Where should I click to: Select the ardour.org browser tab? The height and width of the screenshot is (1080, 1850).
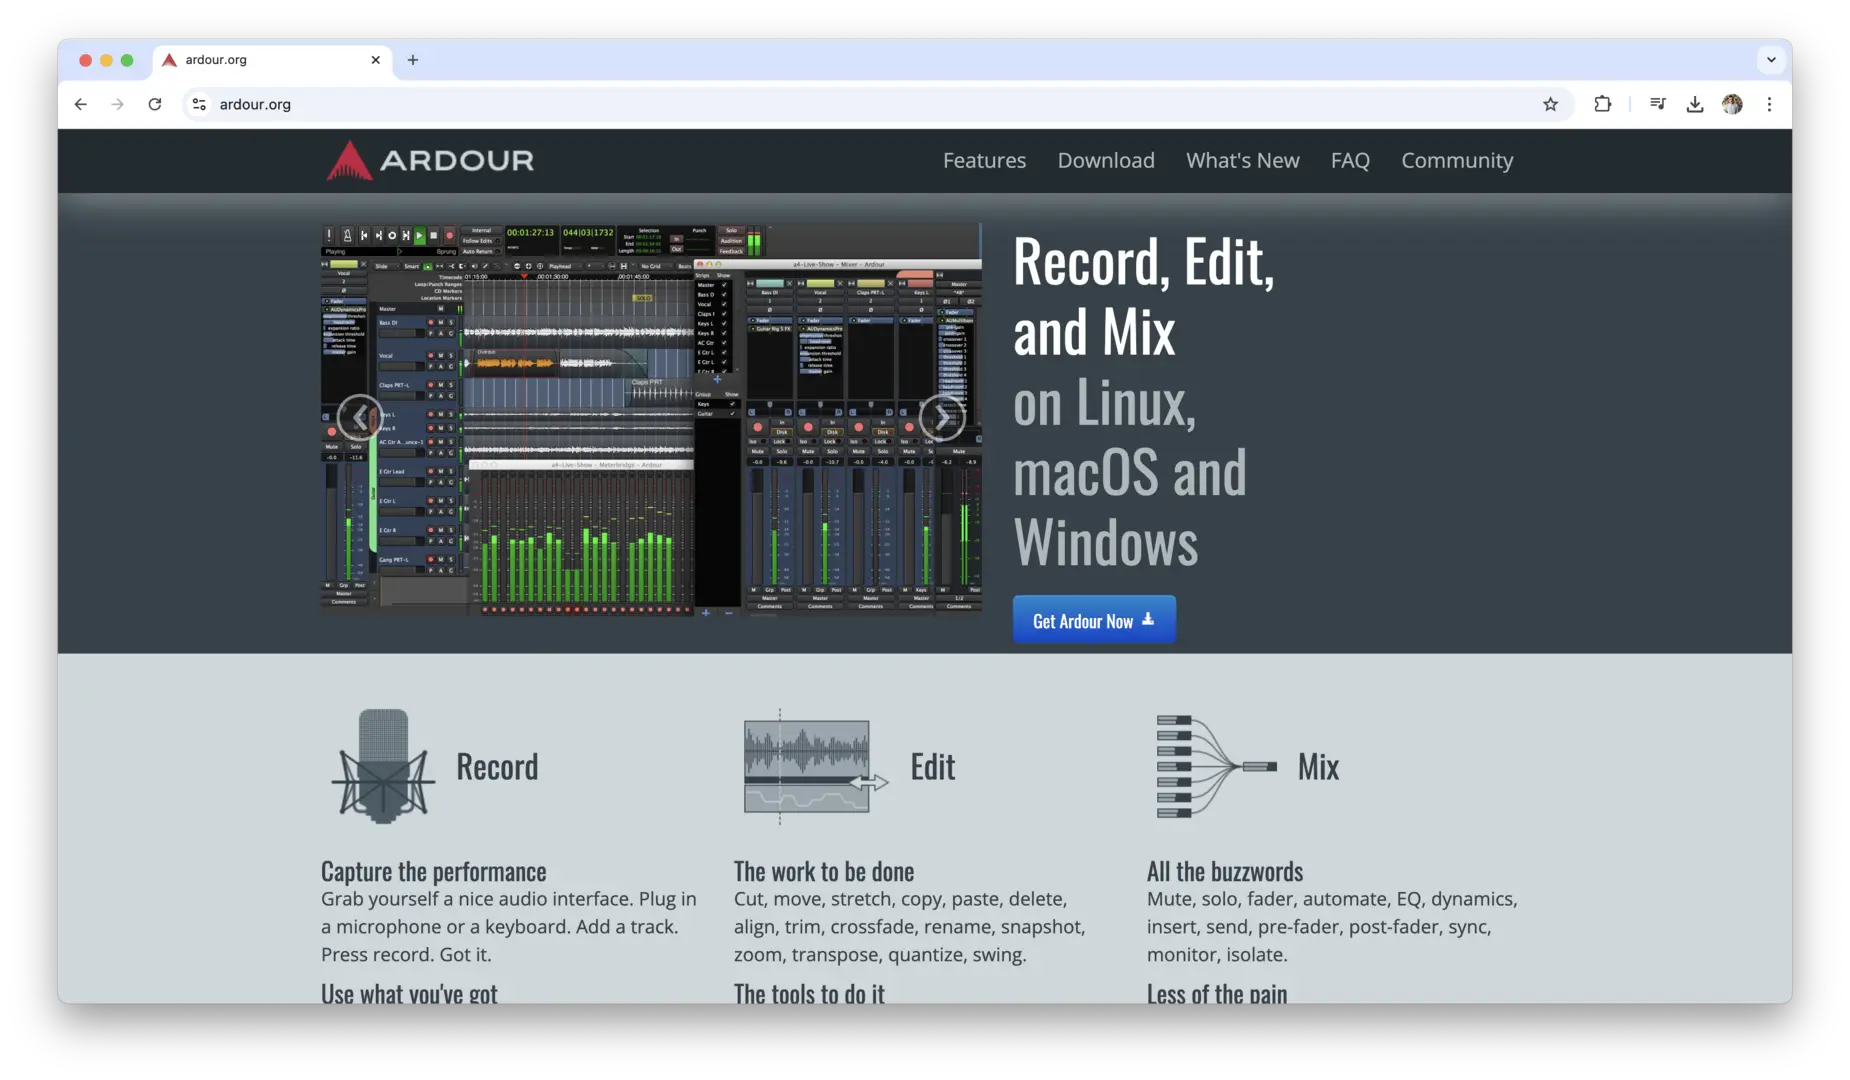pyautogui.click(x=270, y=60)
